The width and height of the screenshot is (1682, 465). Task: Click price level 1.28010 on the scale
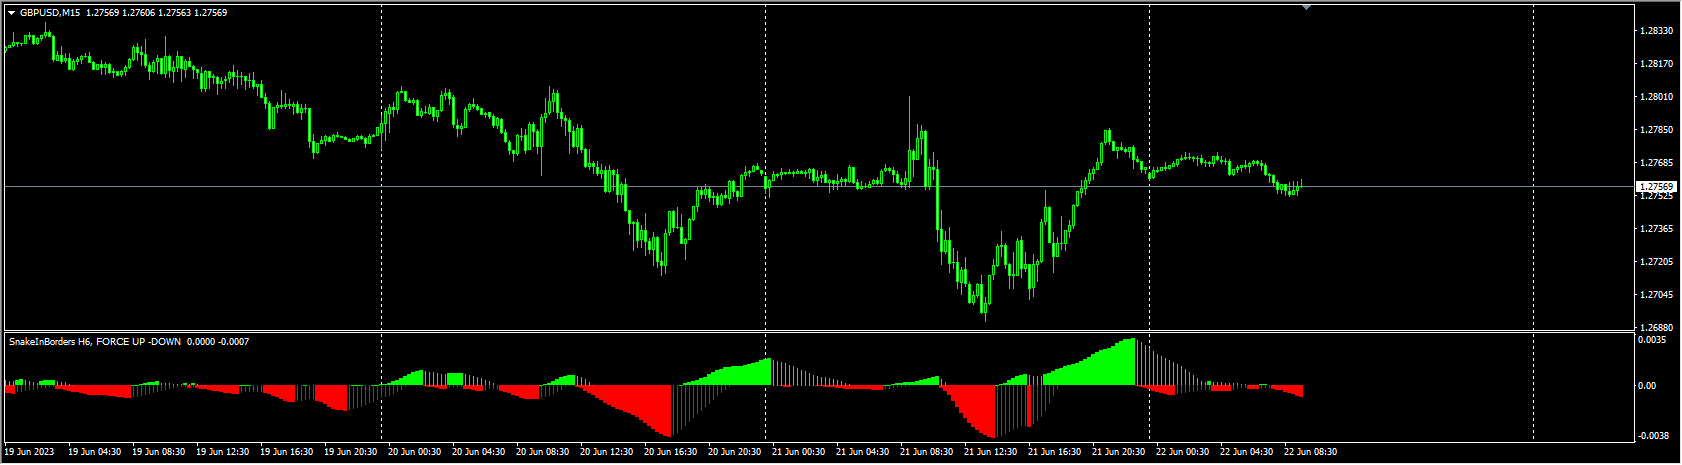(1658, 97)
